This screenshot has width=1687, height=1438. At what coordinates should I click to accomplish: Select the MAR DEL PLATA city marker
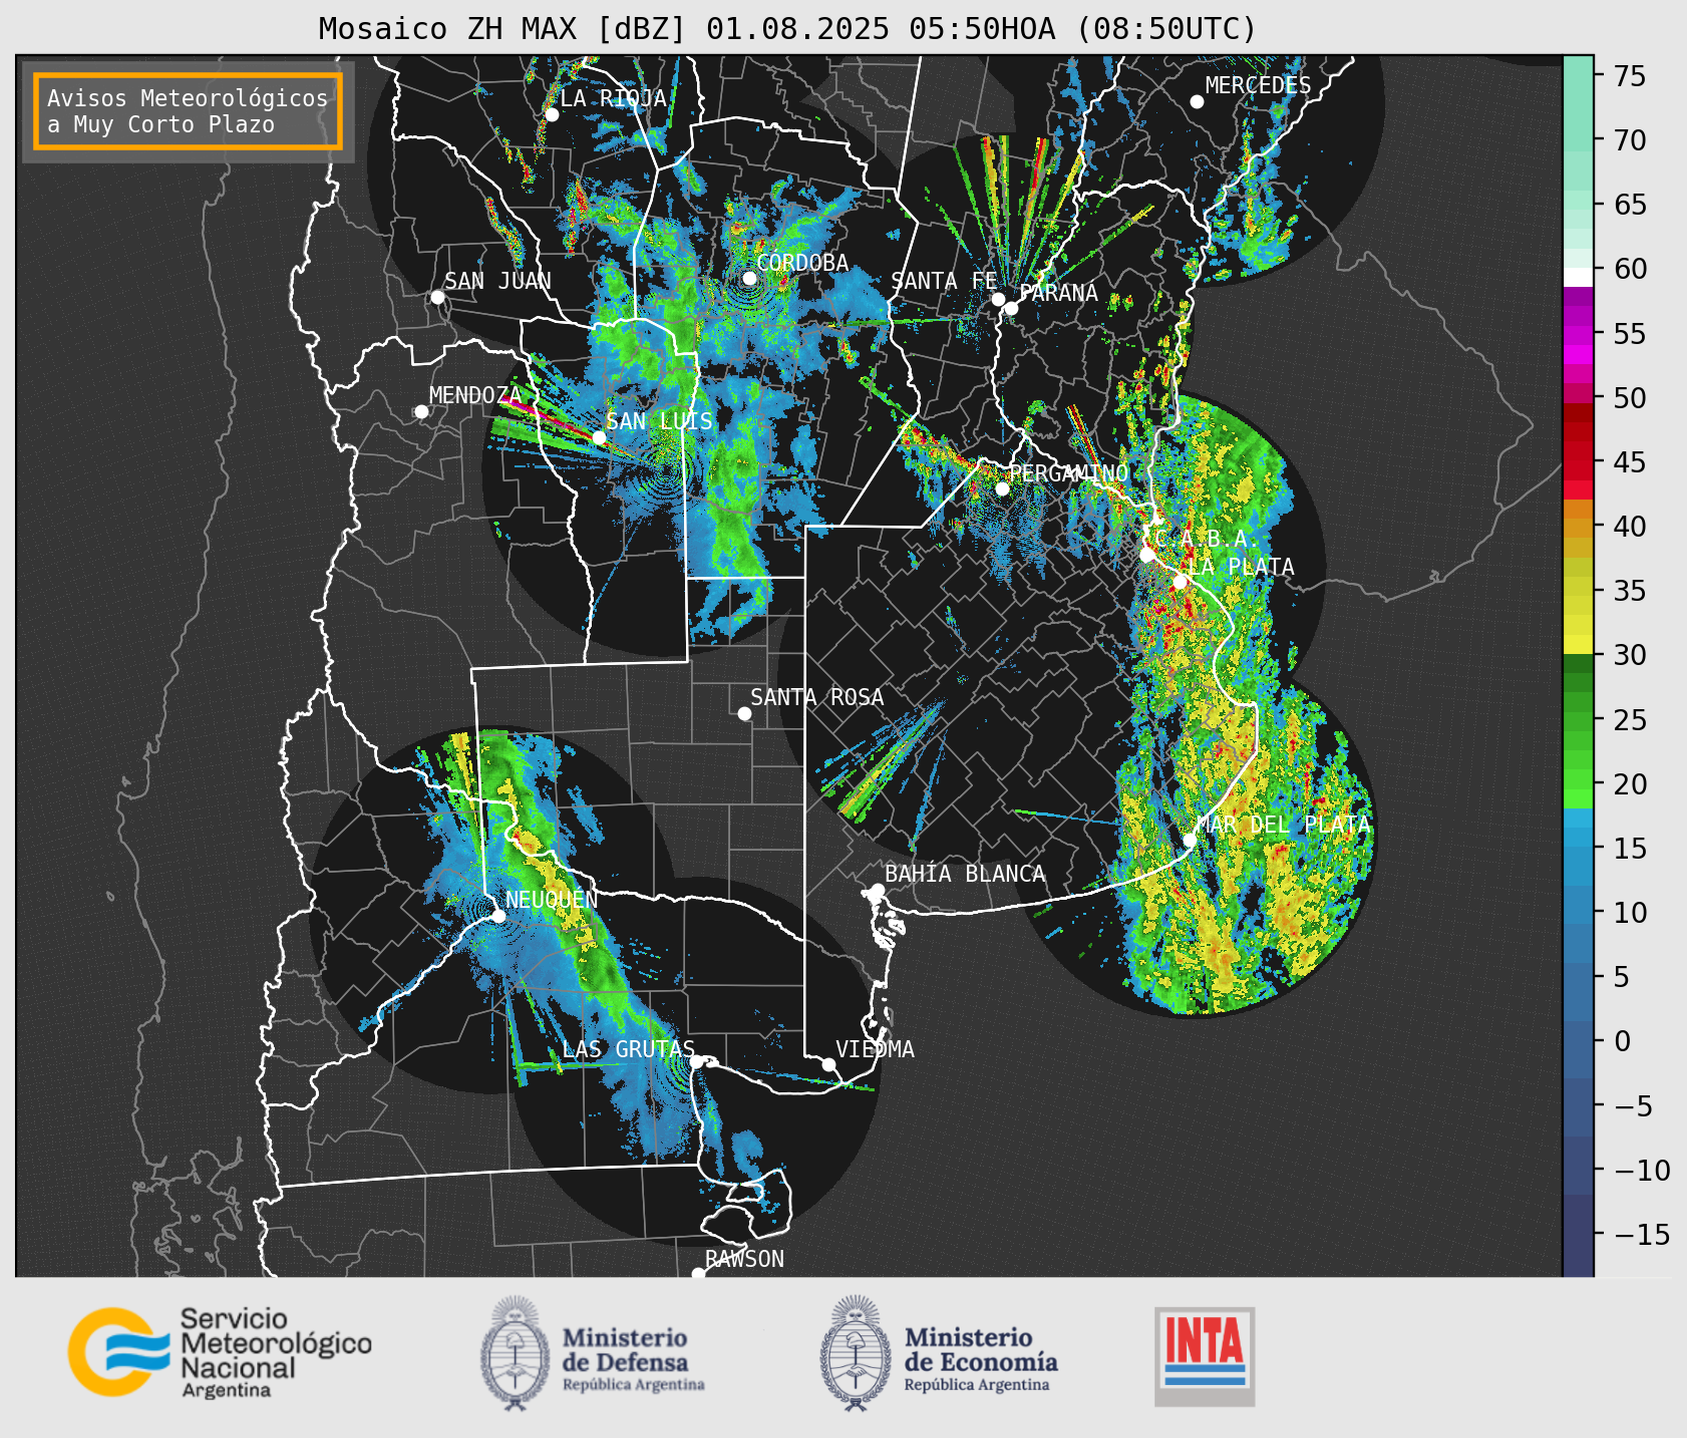[x=1189, y=840]
